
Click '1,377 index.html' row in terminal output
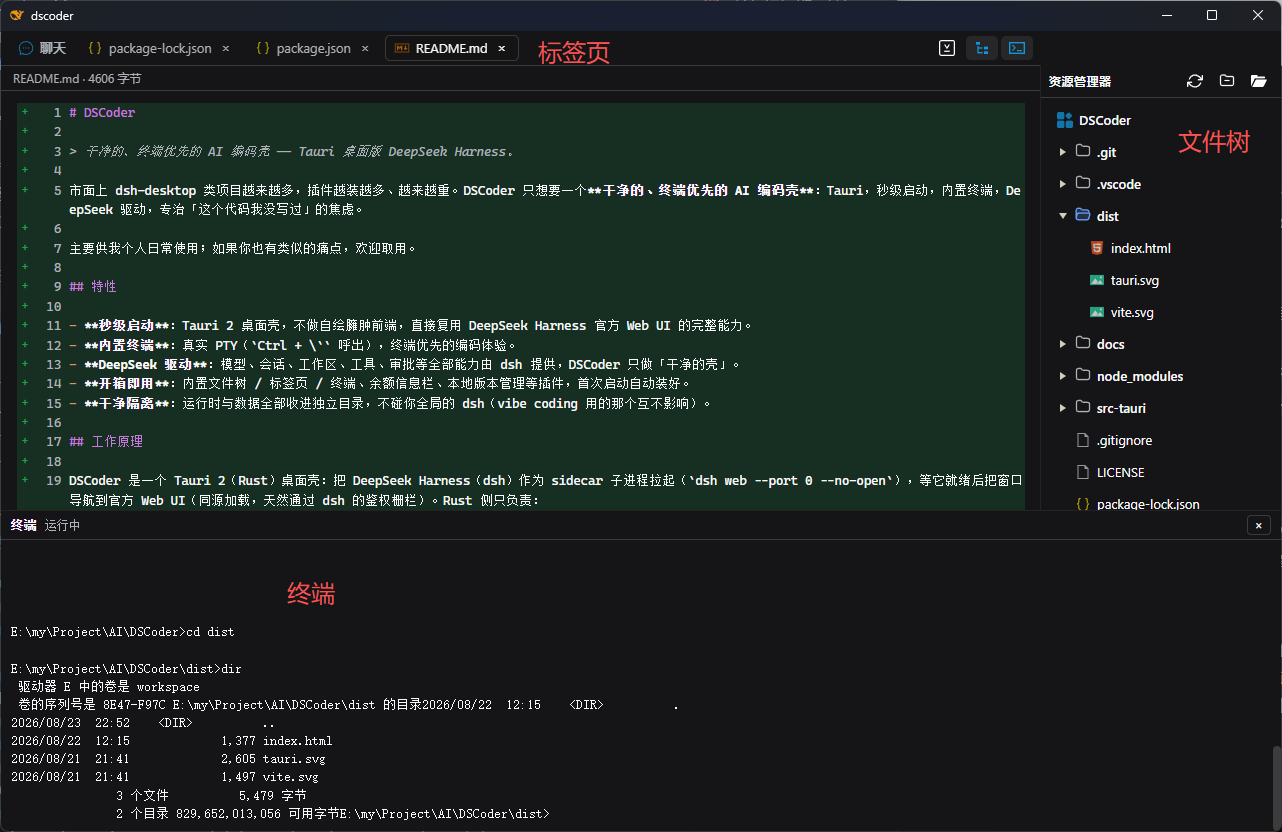click(276, 741)
